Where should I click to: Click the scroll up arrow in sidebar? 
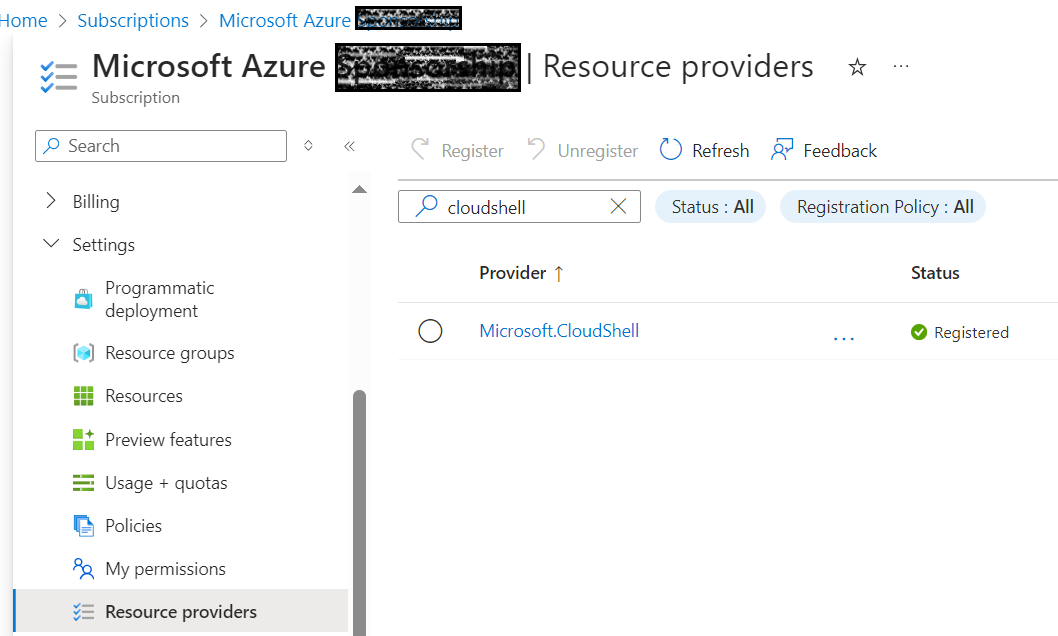(360, 190)
